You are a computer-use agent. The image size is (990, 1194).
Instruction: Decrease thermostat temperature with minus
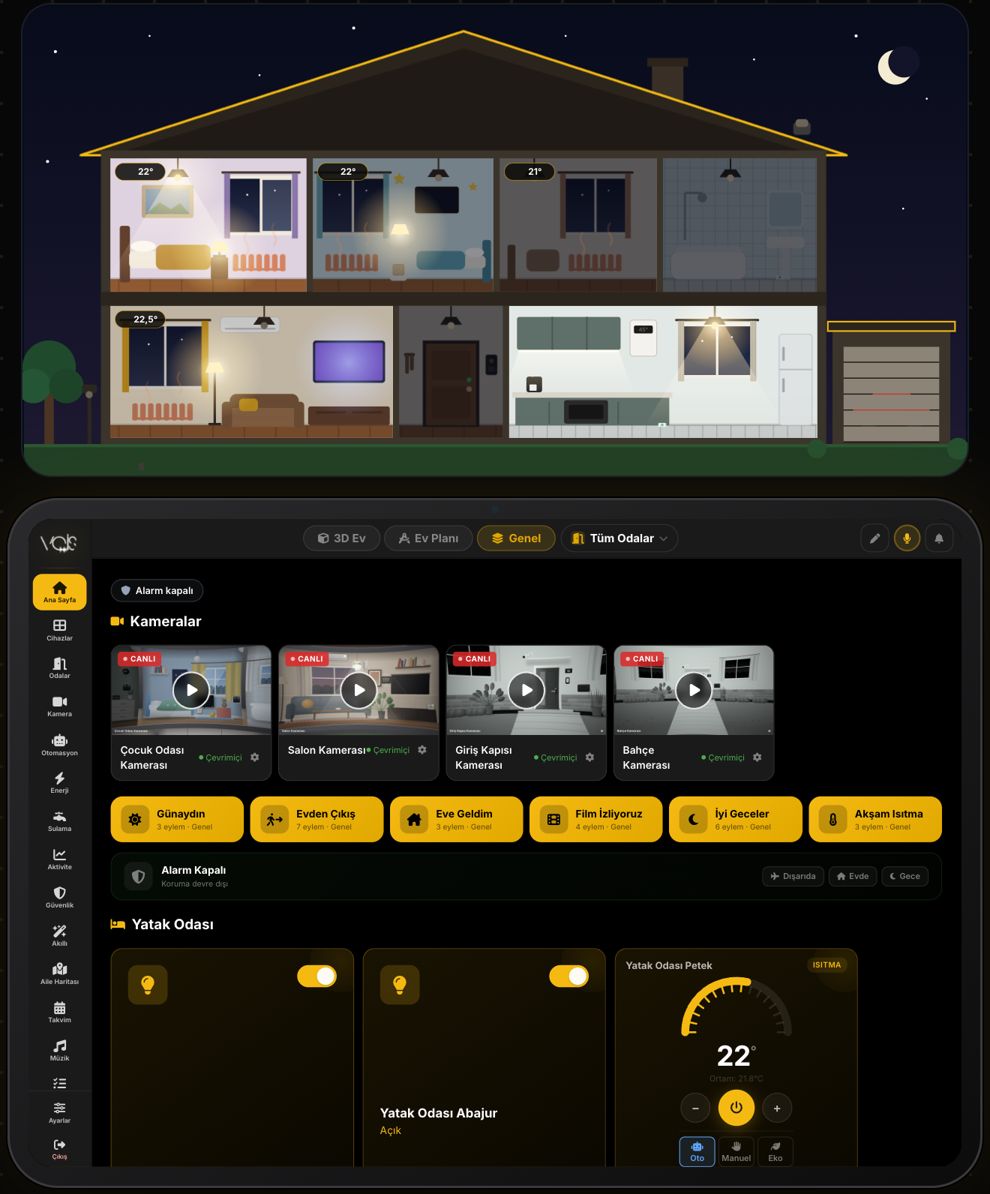pos(695,1108)
